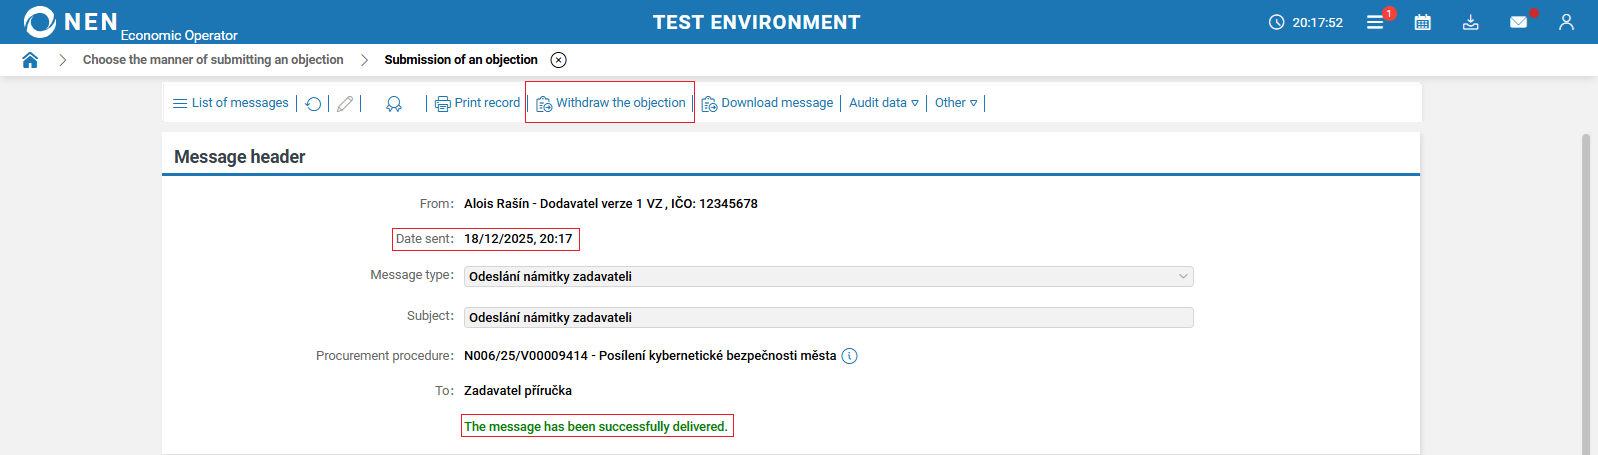Image resolution: width=1598 pixels, height=455 pixels.
Task: Open the Message type combo box
Action: [828, 277]
